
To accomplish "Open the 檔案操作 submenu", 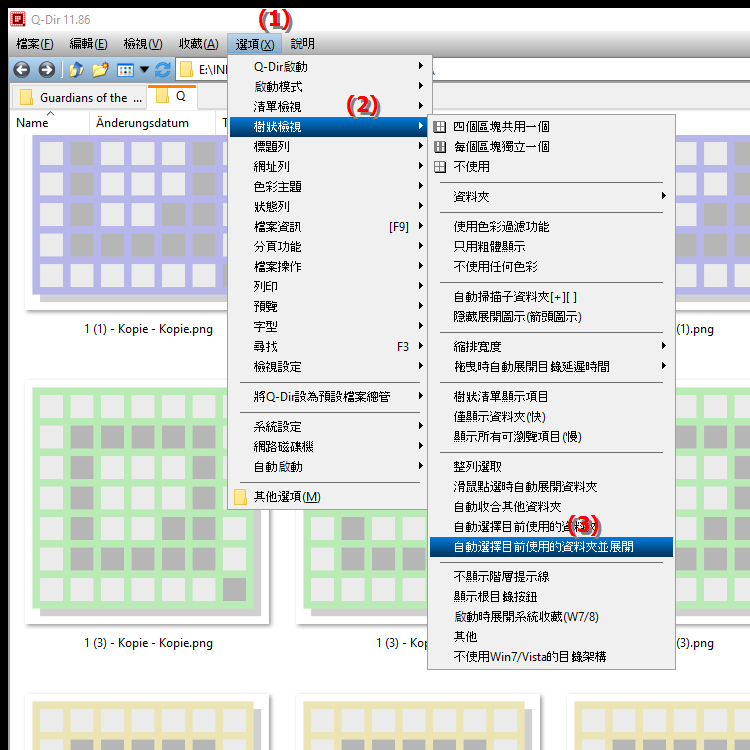I will click(330, 266).
